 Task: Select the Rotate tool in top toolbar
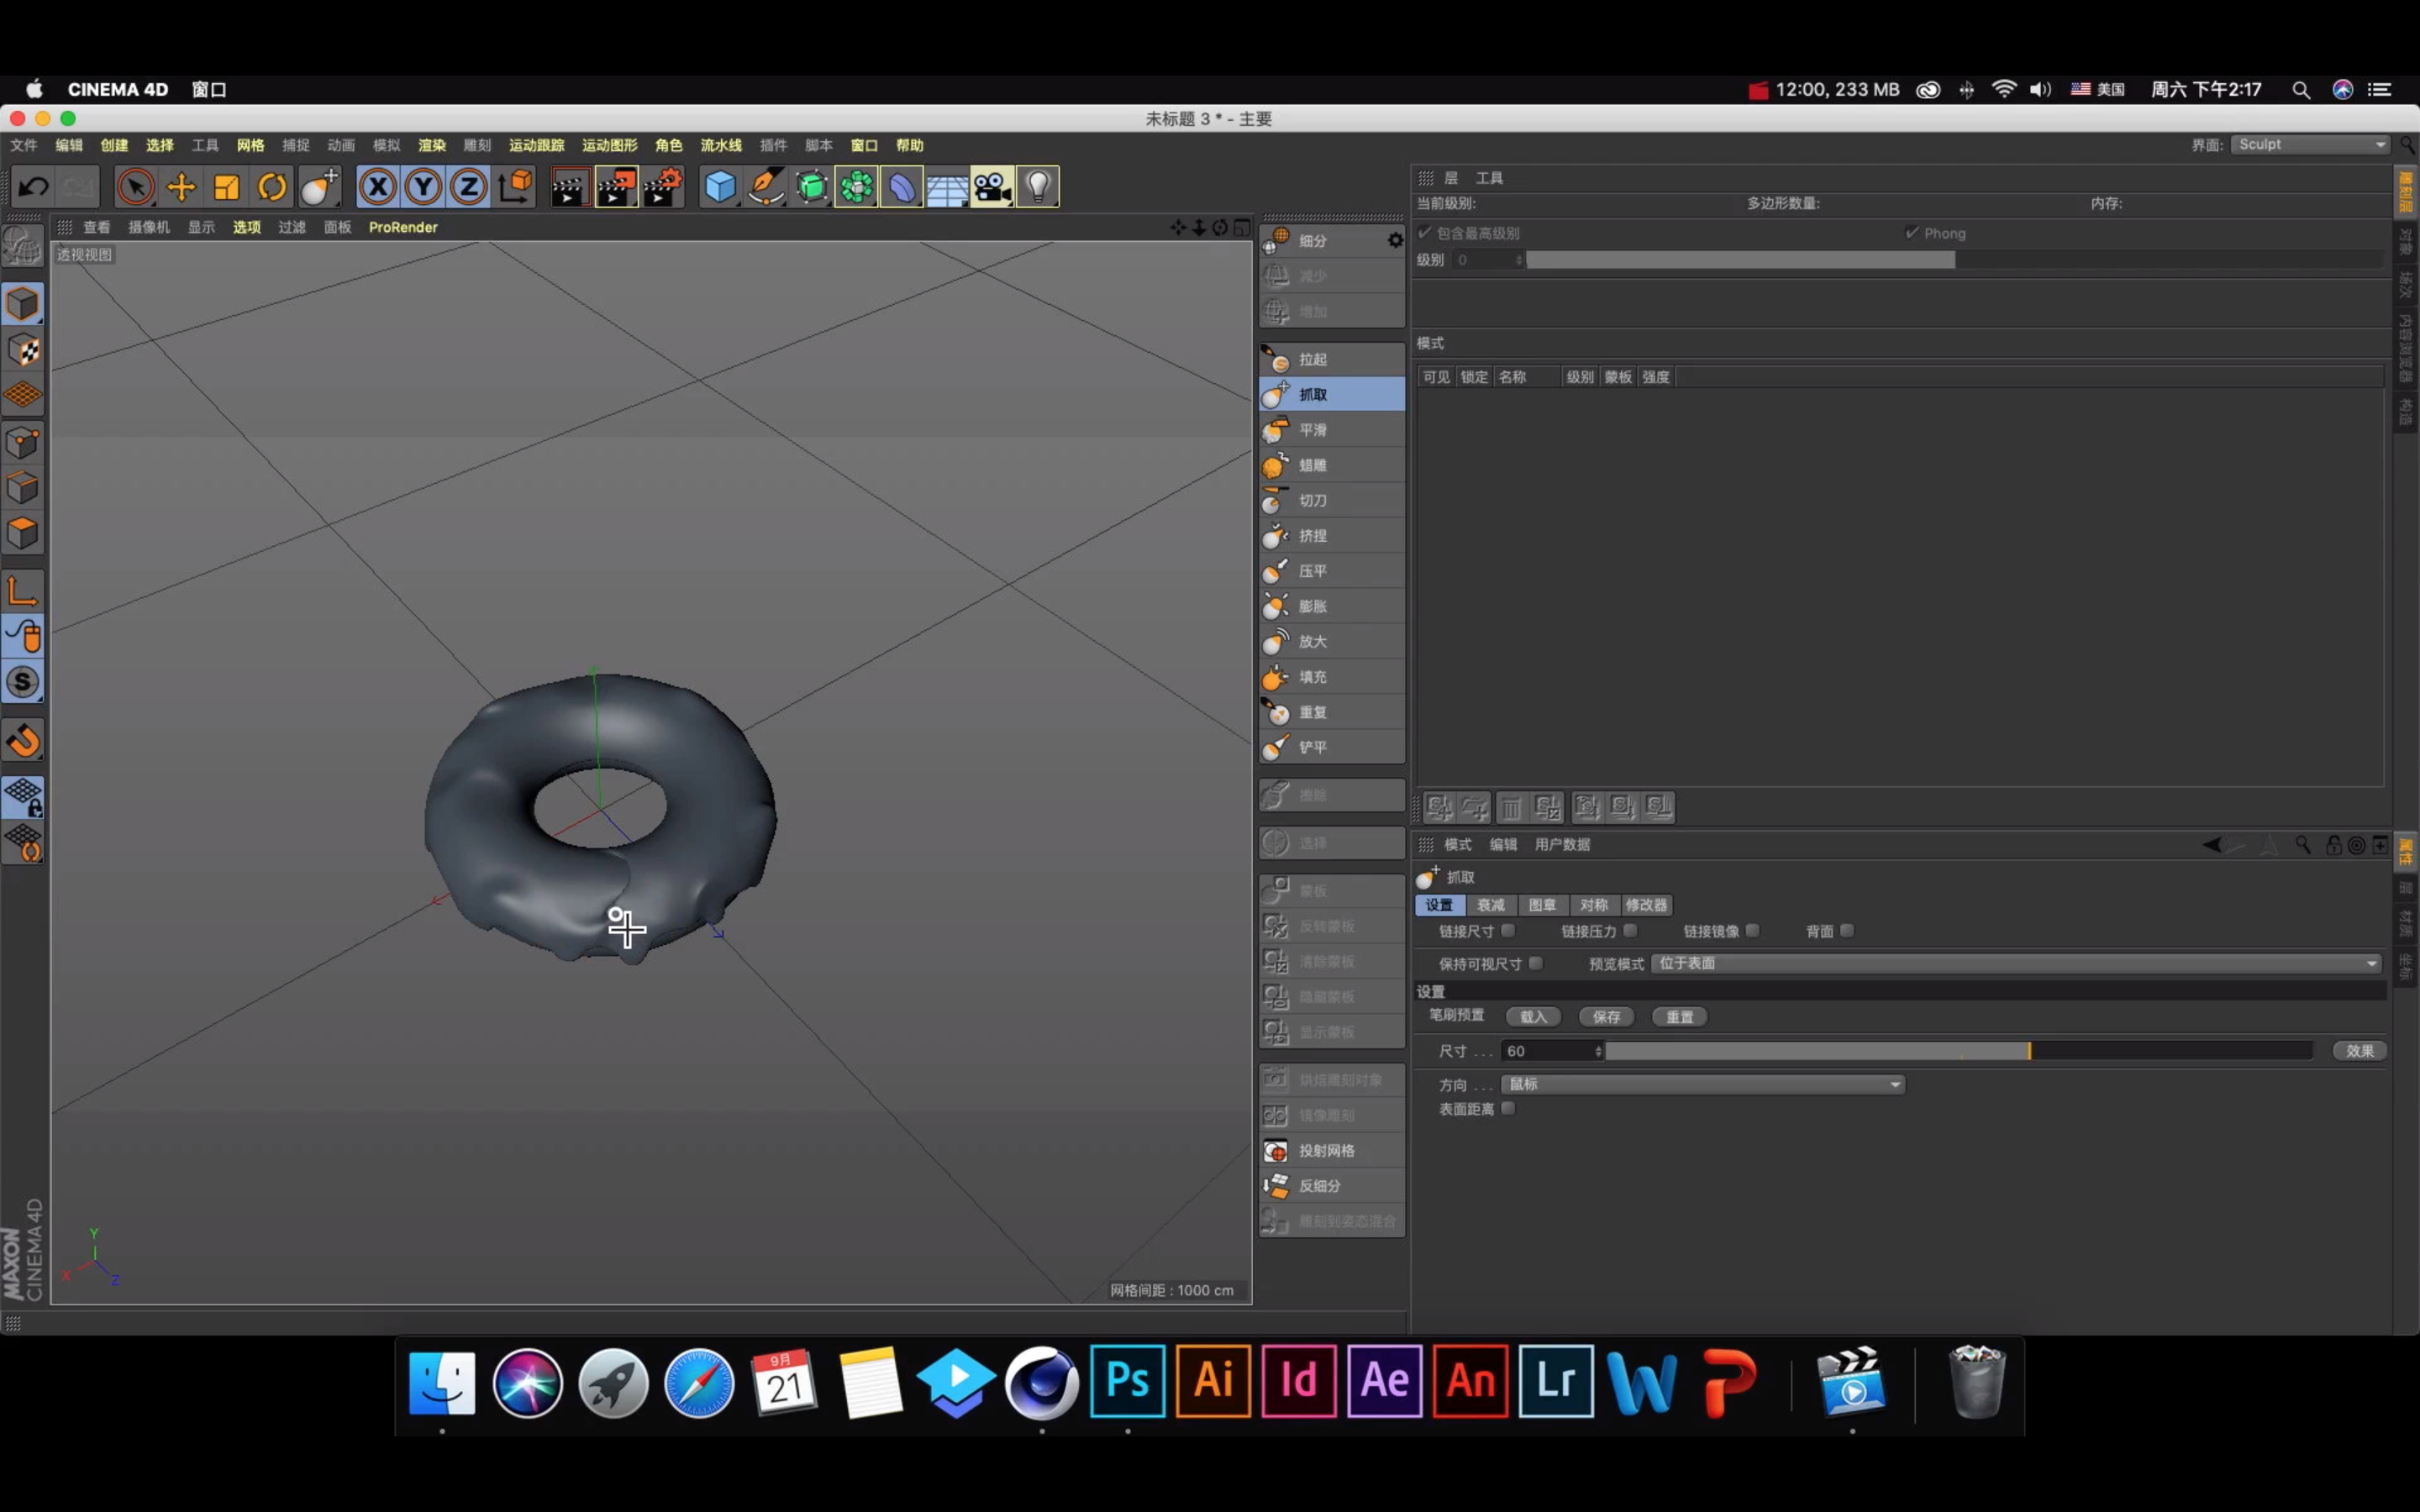point(272,187)
